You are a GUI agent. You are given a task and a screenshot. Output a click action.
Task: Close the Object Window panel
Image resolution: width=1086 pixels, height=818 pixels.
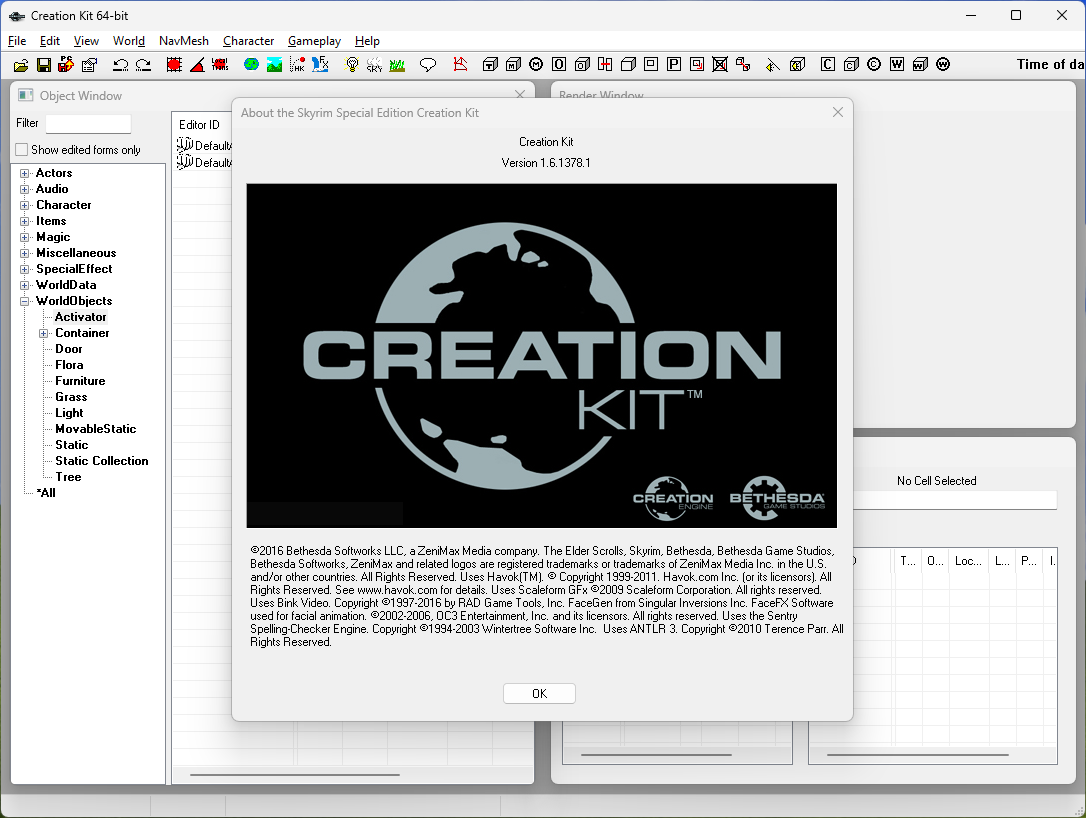520,94
